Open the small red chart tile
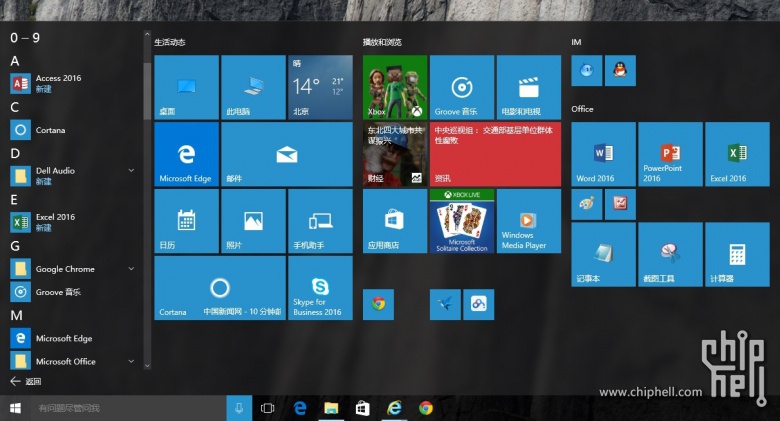This screenshot has width=780, height=421. (x=620, y=204)
